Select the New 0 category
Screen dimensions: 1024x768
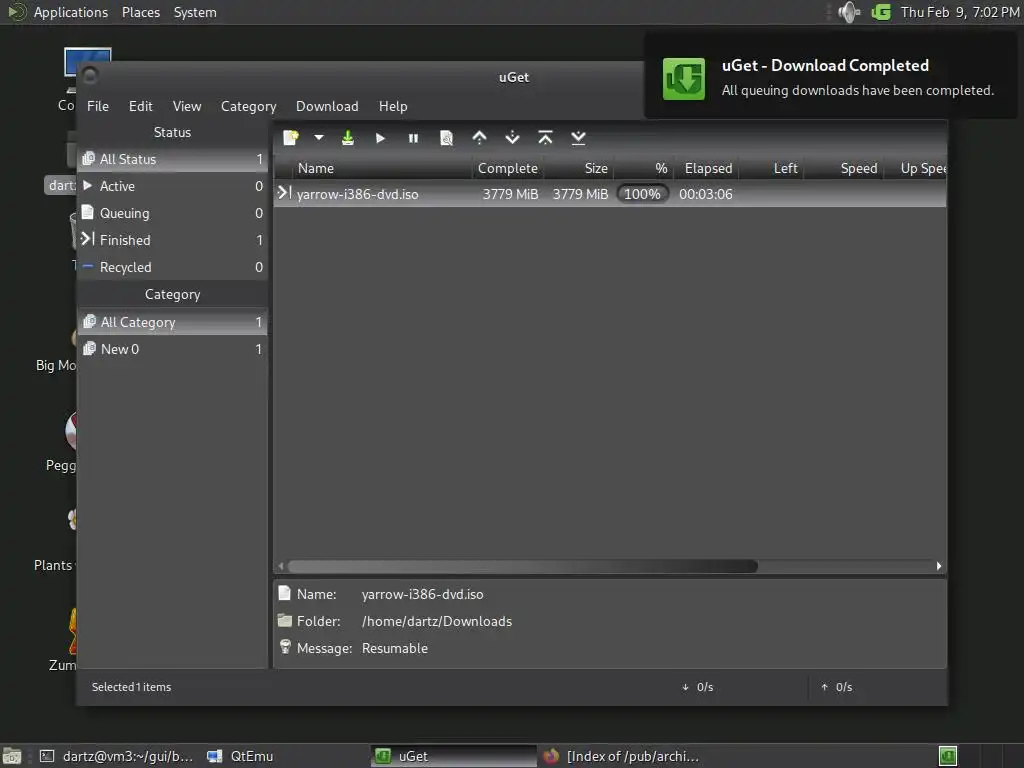coord(172,349)
